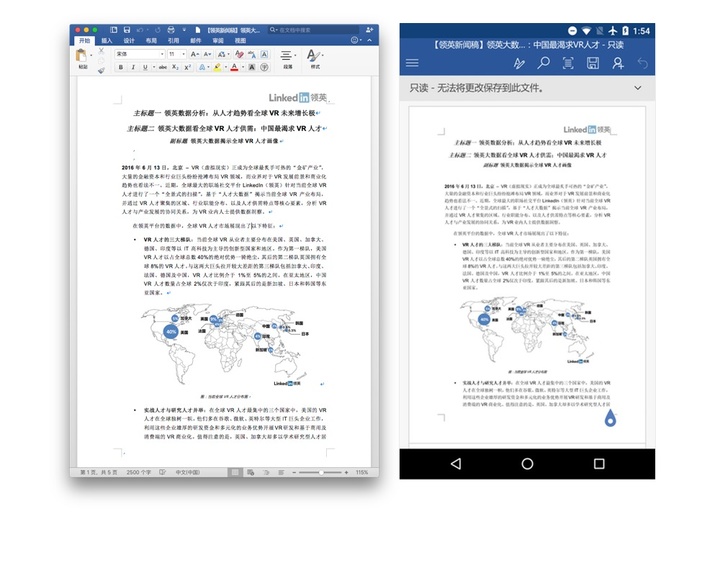This screenshot has width=720, height=576.
Task: Open the hamburger menu in mobile Word
Action: 412,63
